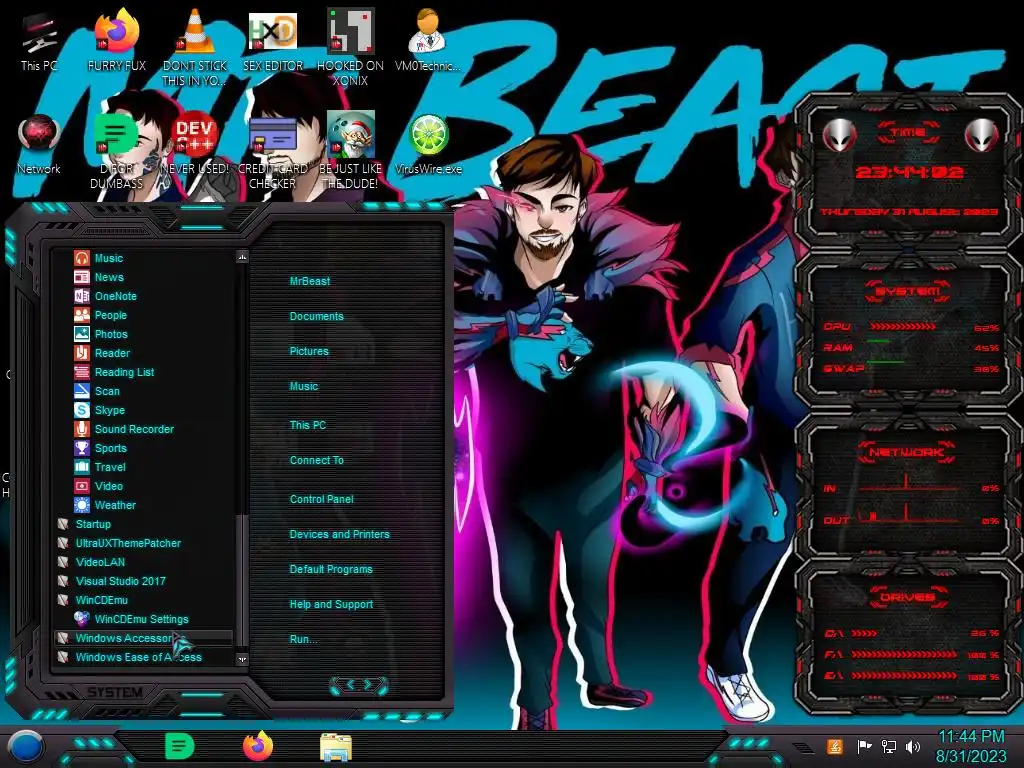Open File Explorer from taskbar
Screen dimensions: 1024x768
tap(336, 747)
